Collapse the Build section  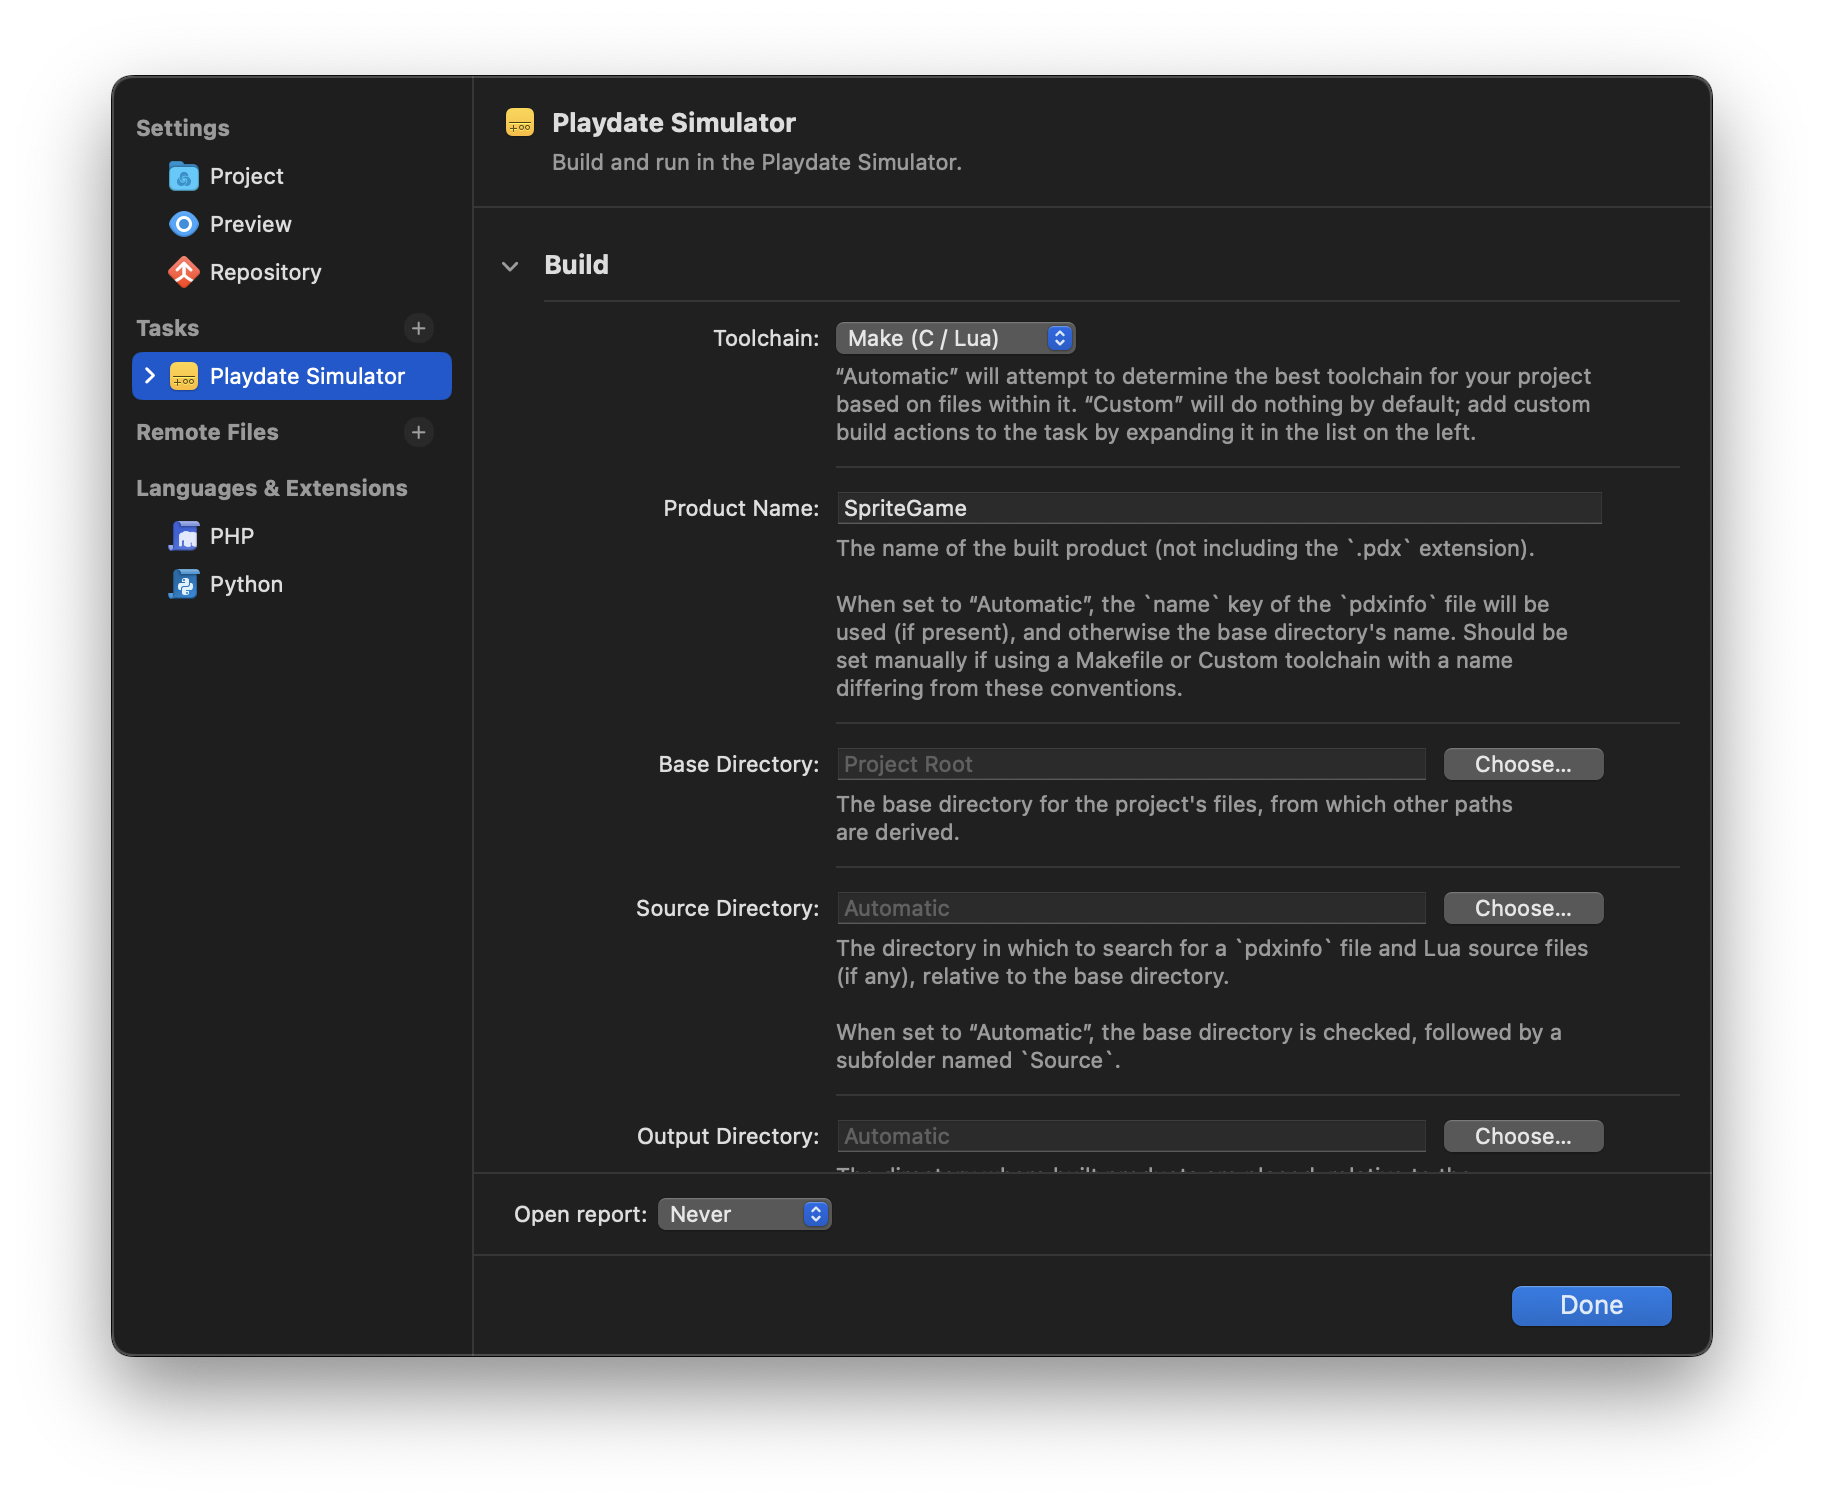tap(510, 266)
